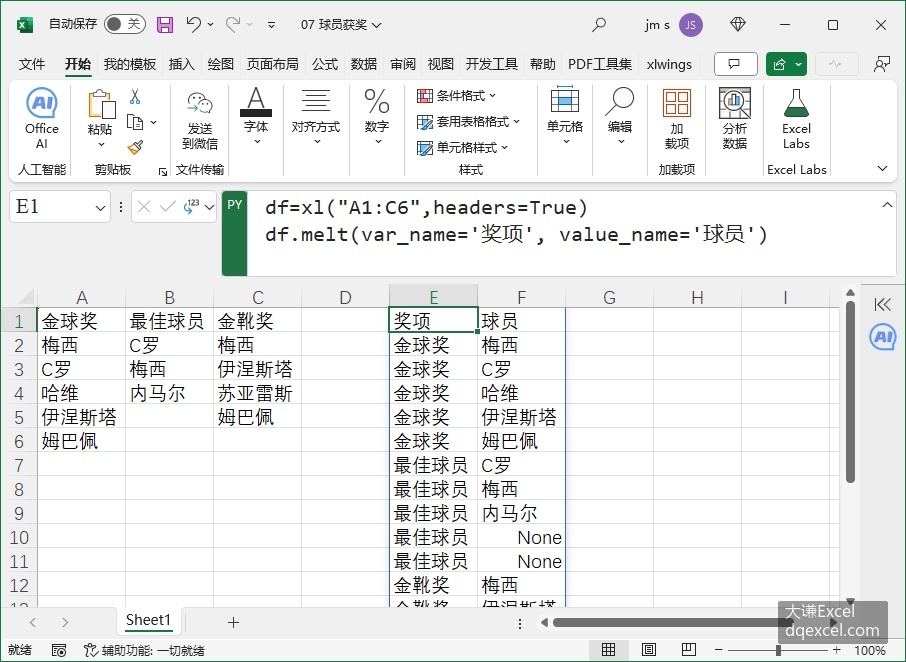Open the premium diamond icon
Viewport: 906px width, 662px height.
tap(738, 25)
